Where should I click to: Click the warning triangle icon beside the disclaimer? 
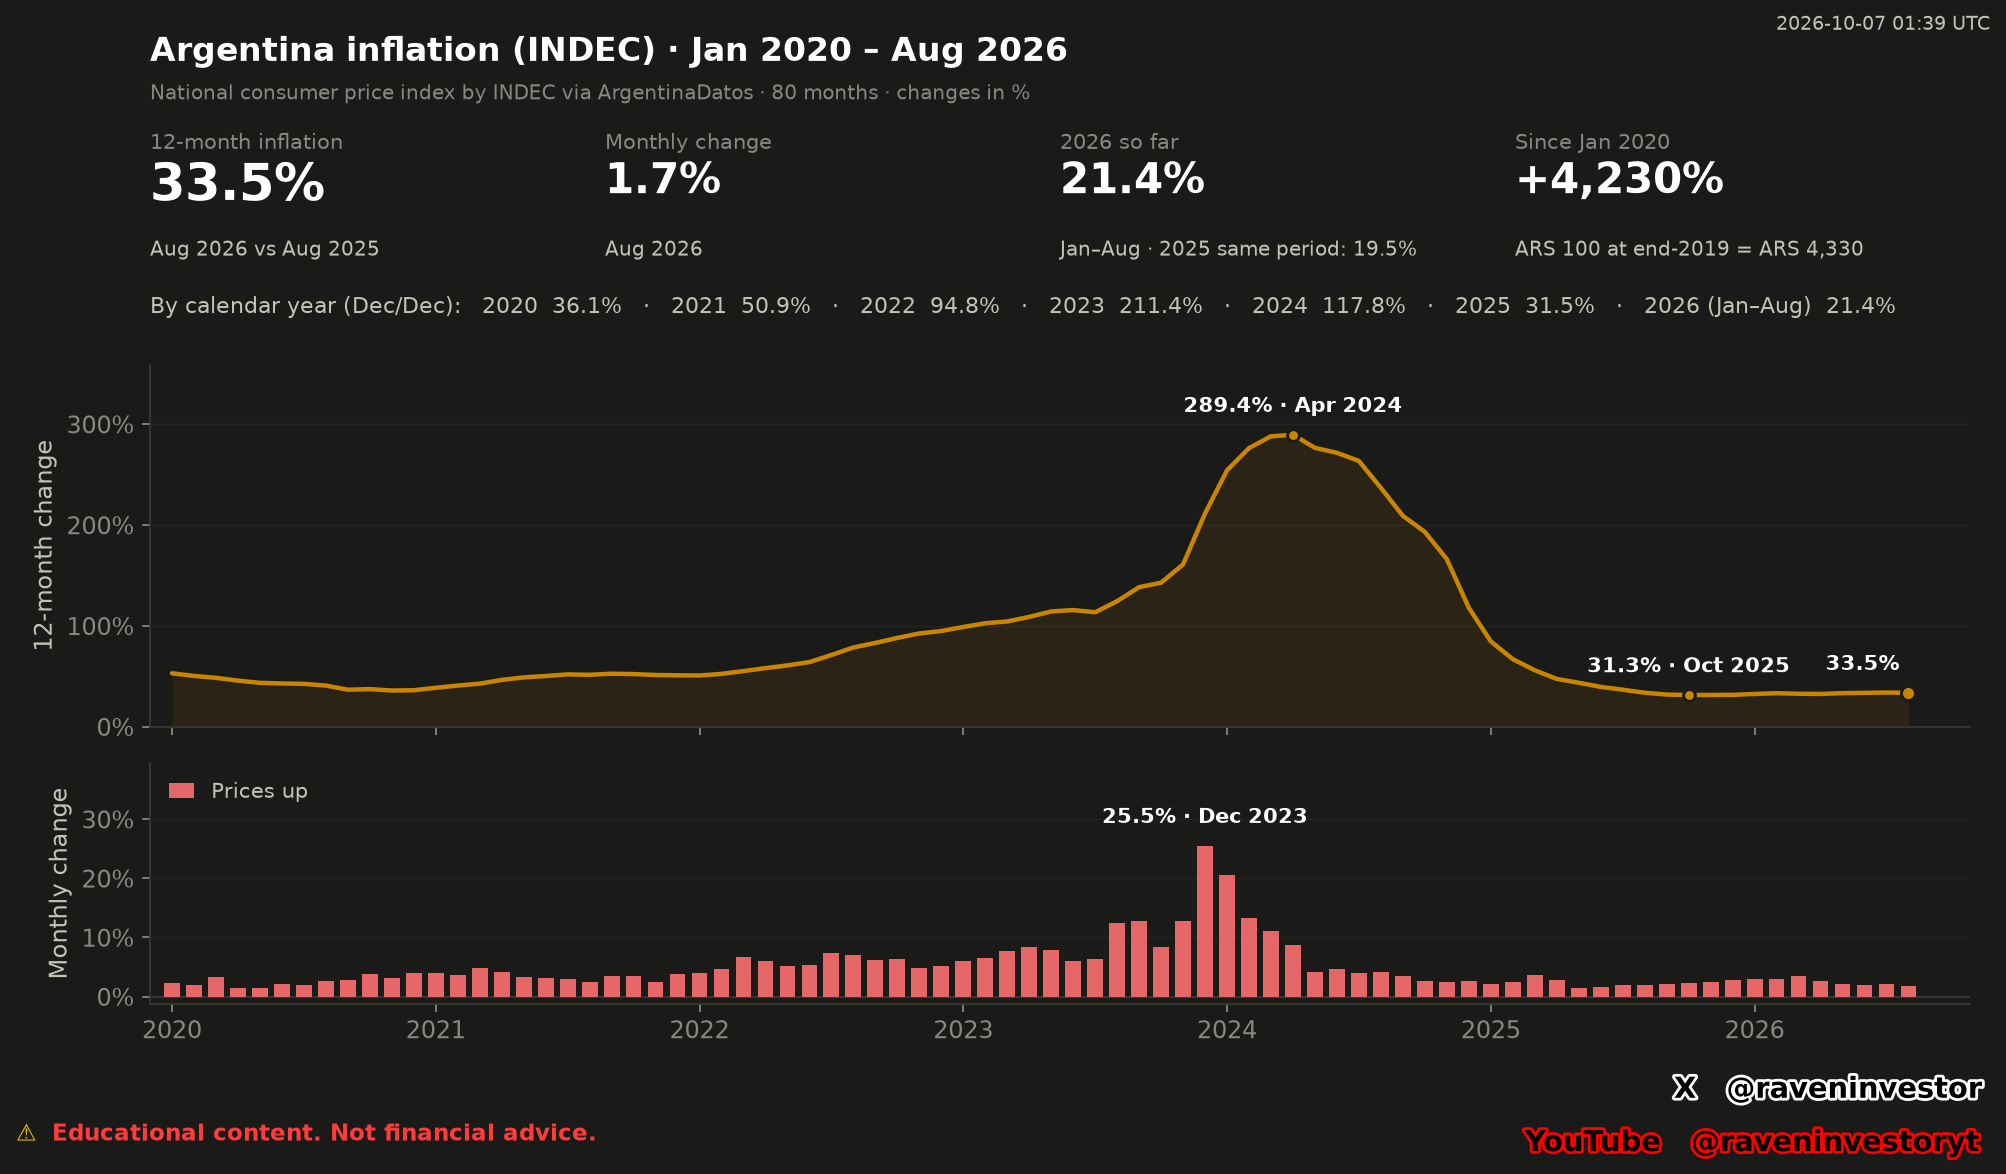point(26,1133)
